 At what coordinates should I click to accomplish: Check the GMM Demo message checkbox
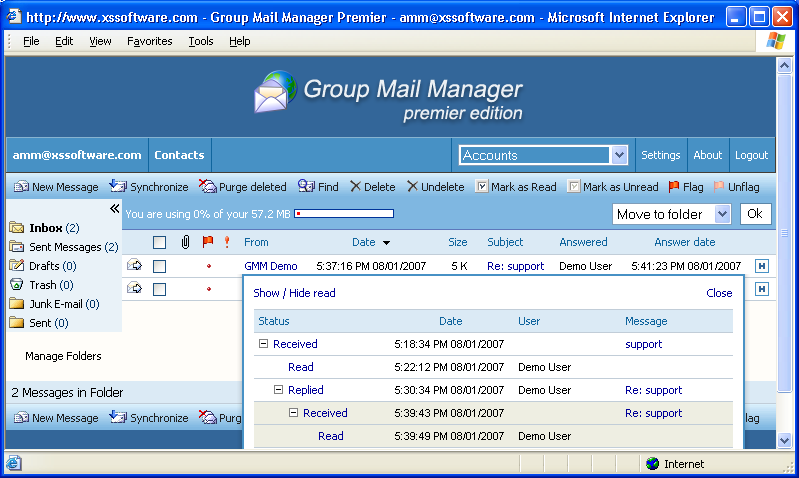click(159, 266)
